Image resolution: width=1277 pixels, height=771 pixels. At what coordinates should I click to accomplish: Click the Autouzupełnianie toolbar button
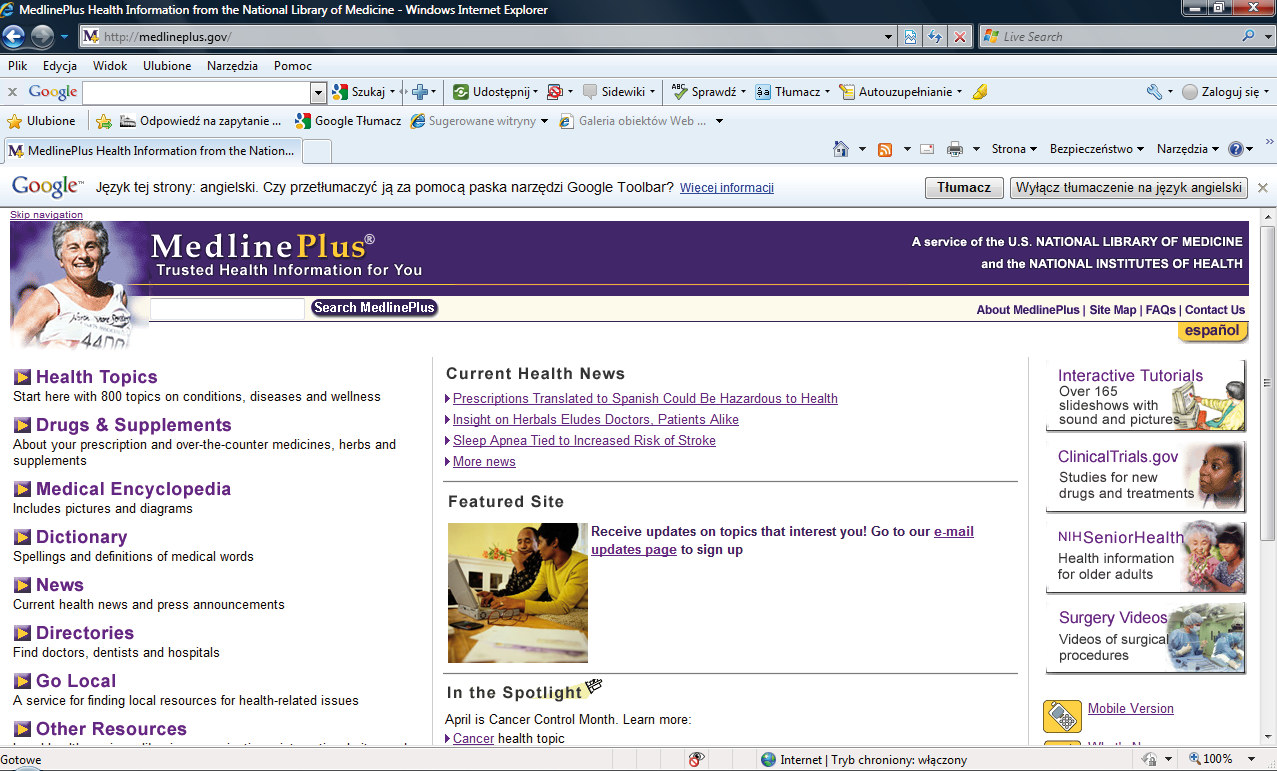pyautogui.click(x=897, y=91)
